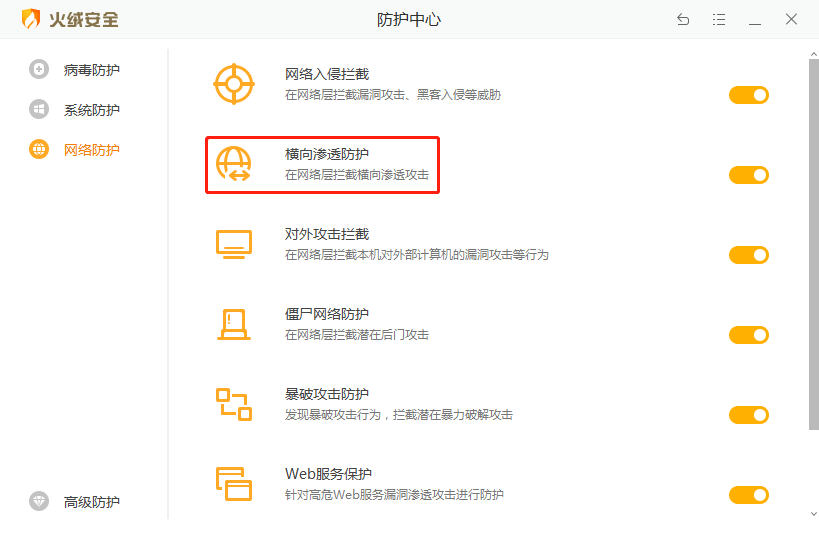Toggle the 对外攻击拦截 switch
The image size is (819, 539).
(x=748, y=255)
